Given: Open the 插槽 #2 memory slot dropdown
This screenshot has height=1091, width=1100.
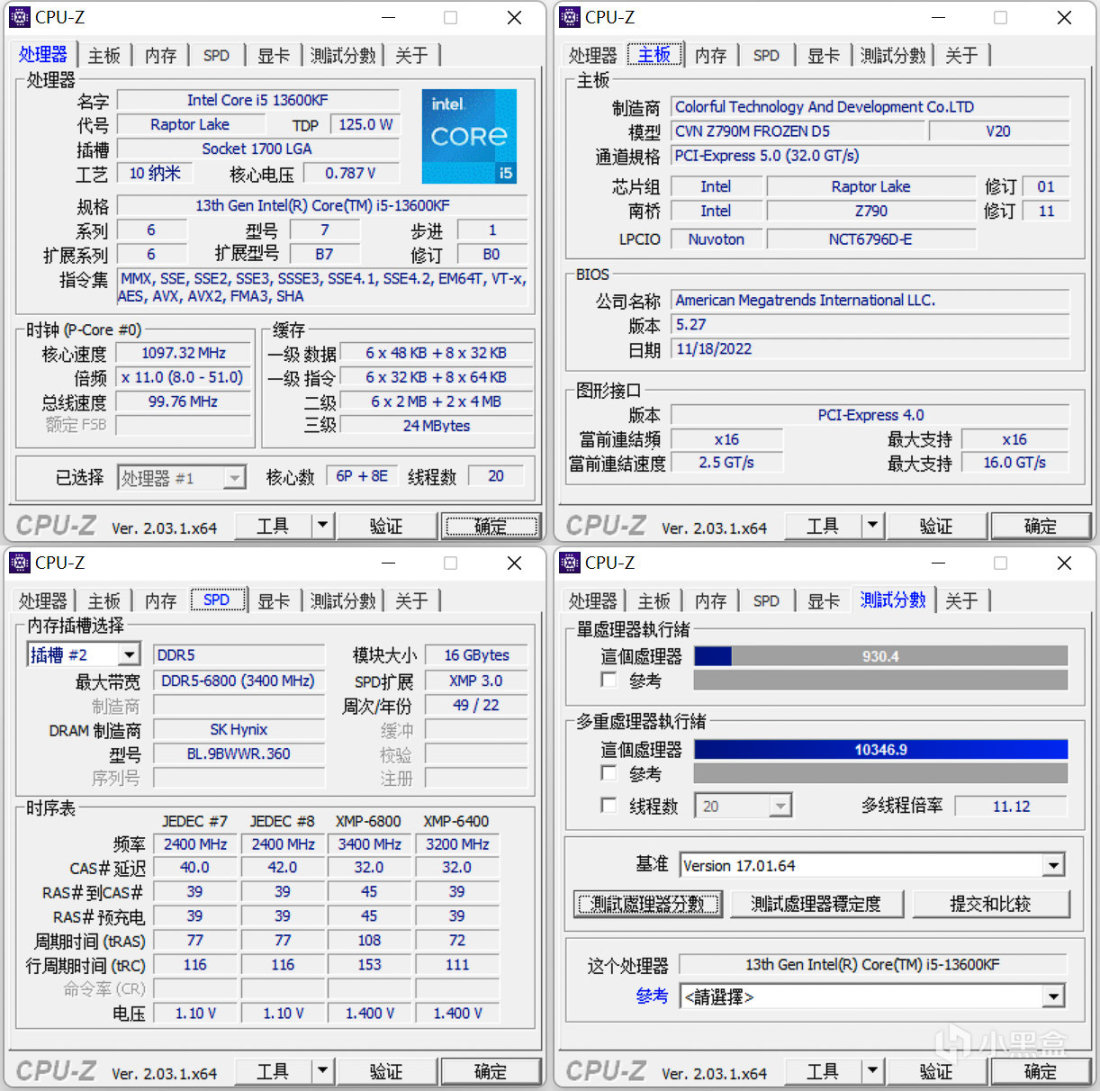Looking at the screenshot, I should pos(129,655).
